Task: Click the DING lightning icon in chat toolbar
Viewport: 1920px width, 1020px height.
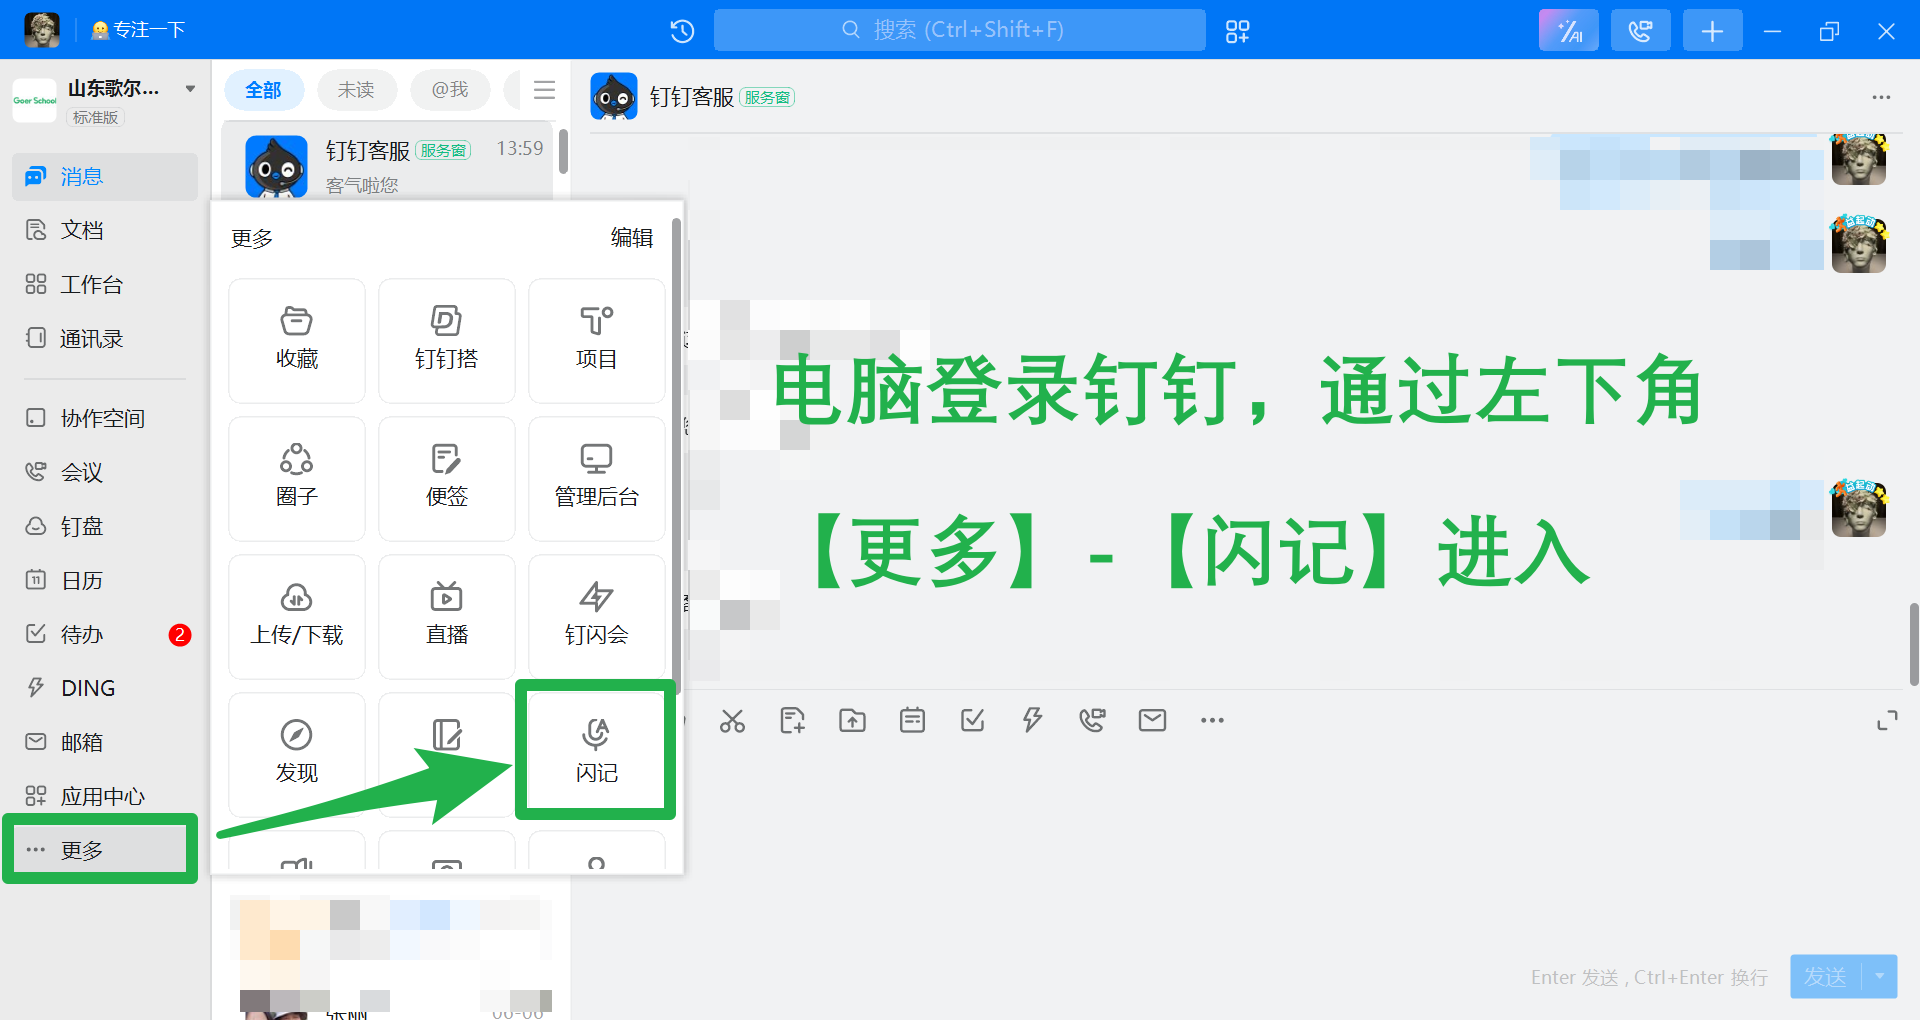Action: pyautogui.click(x=1032, y=720)
